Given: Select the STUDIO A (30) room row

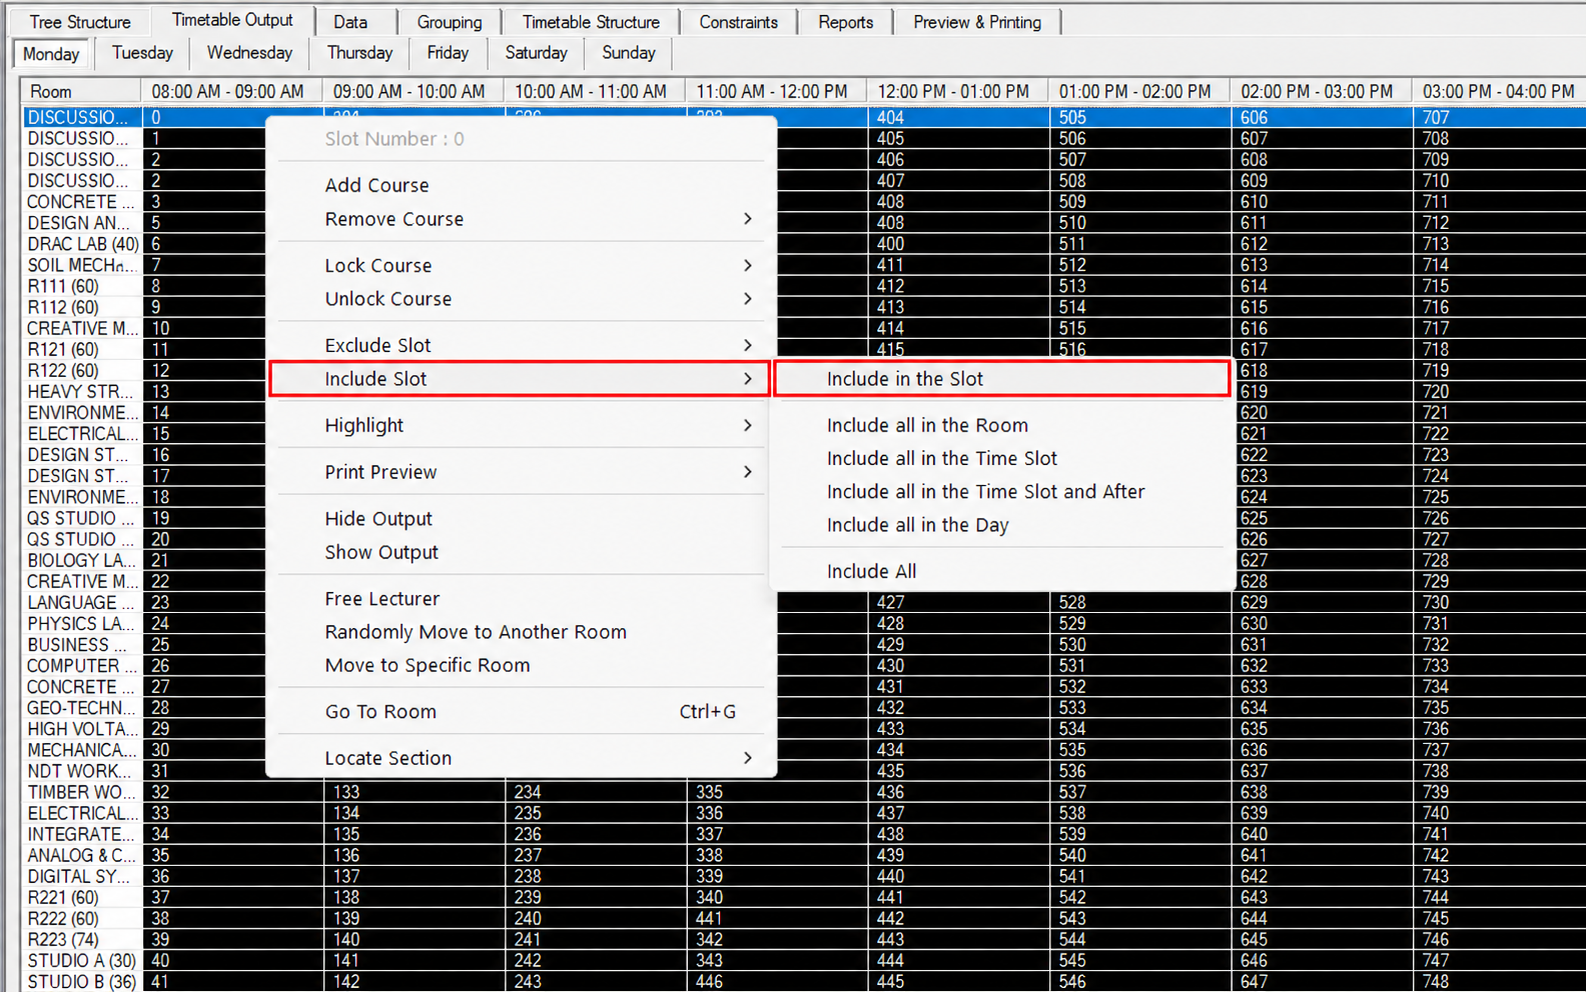Looking at the screenshot, I should (82, 961).
